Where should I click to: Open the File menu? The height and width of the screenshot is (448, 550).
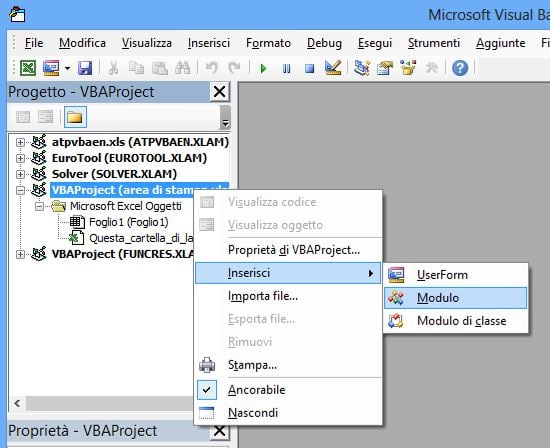(x=34, y=43)
